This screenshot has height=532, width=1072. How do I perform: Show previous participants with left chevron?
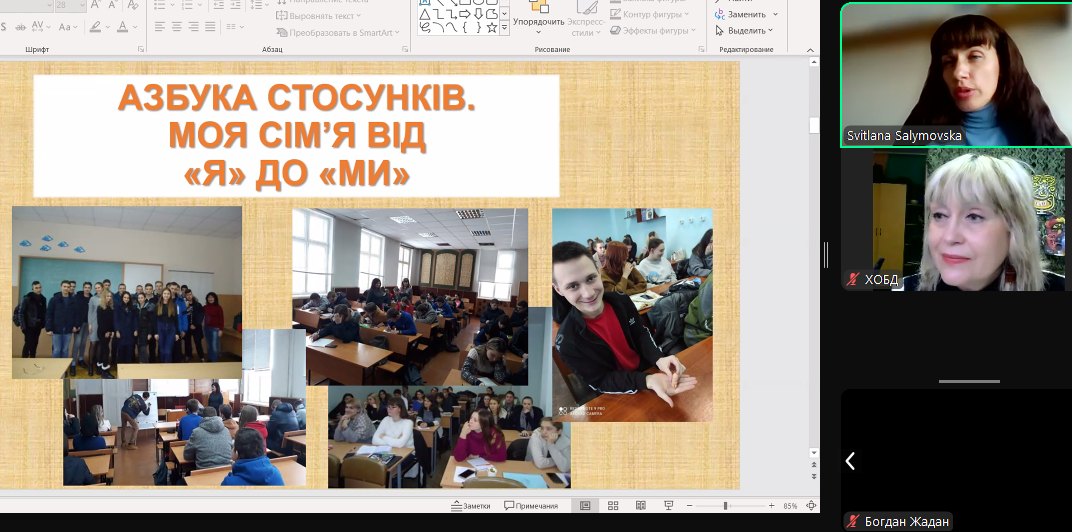click(850, 462)
